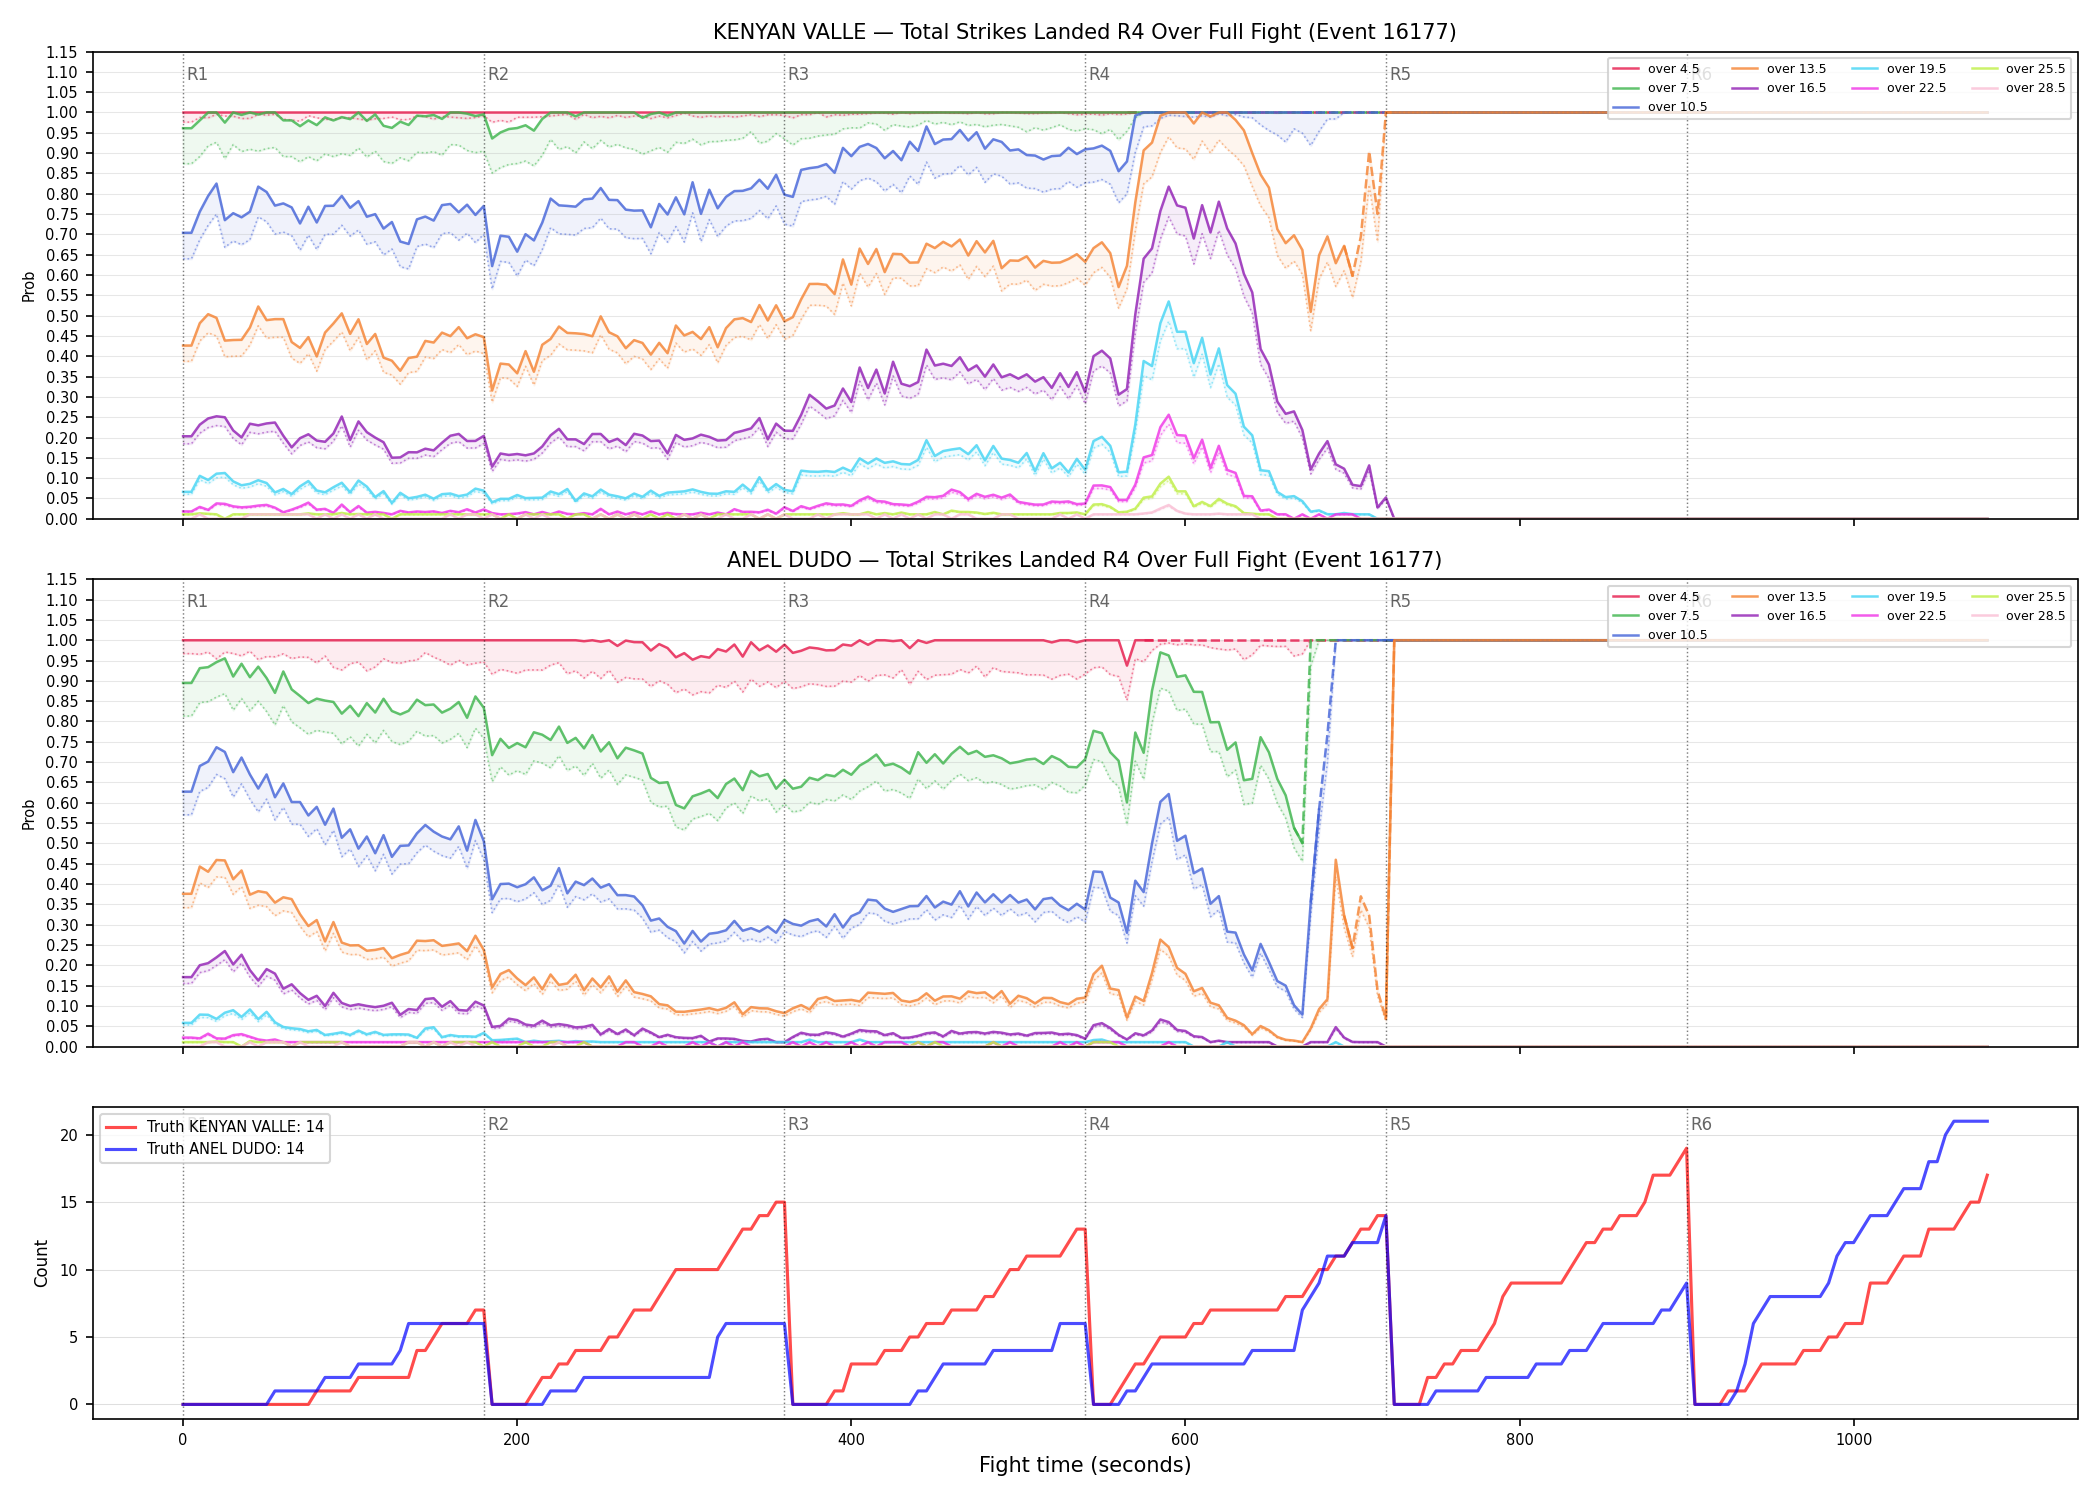2100x1500 pixels.
Task: Select "over 13.5" in KENYAN VALLE legend
Action: pos(1778,69)
